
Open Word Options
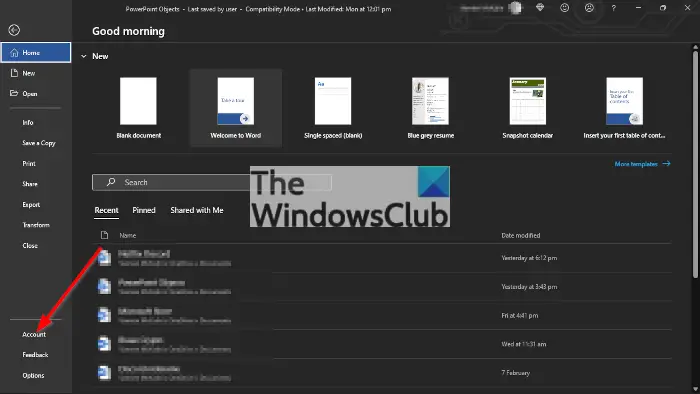click(33, 375)
